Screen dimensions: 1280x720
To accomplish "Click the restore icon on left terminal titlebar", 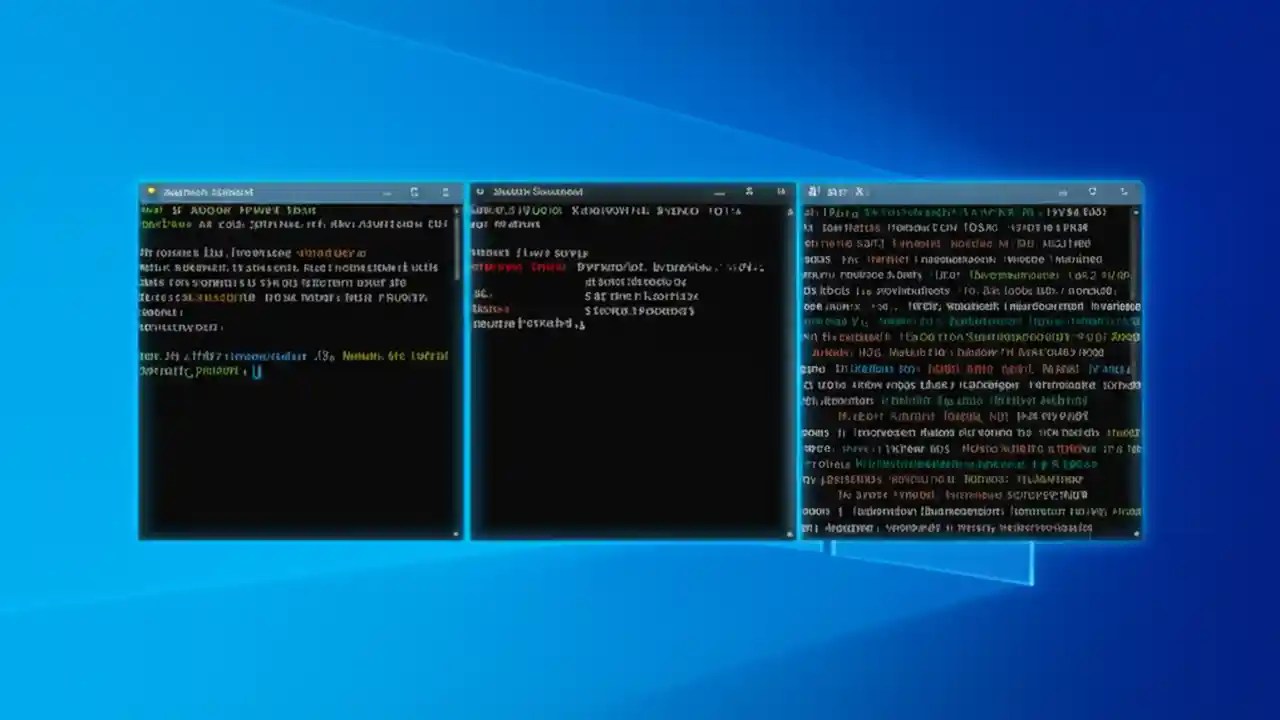I will pos(414,191).
